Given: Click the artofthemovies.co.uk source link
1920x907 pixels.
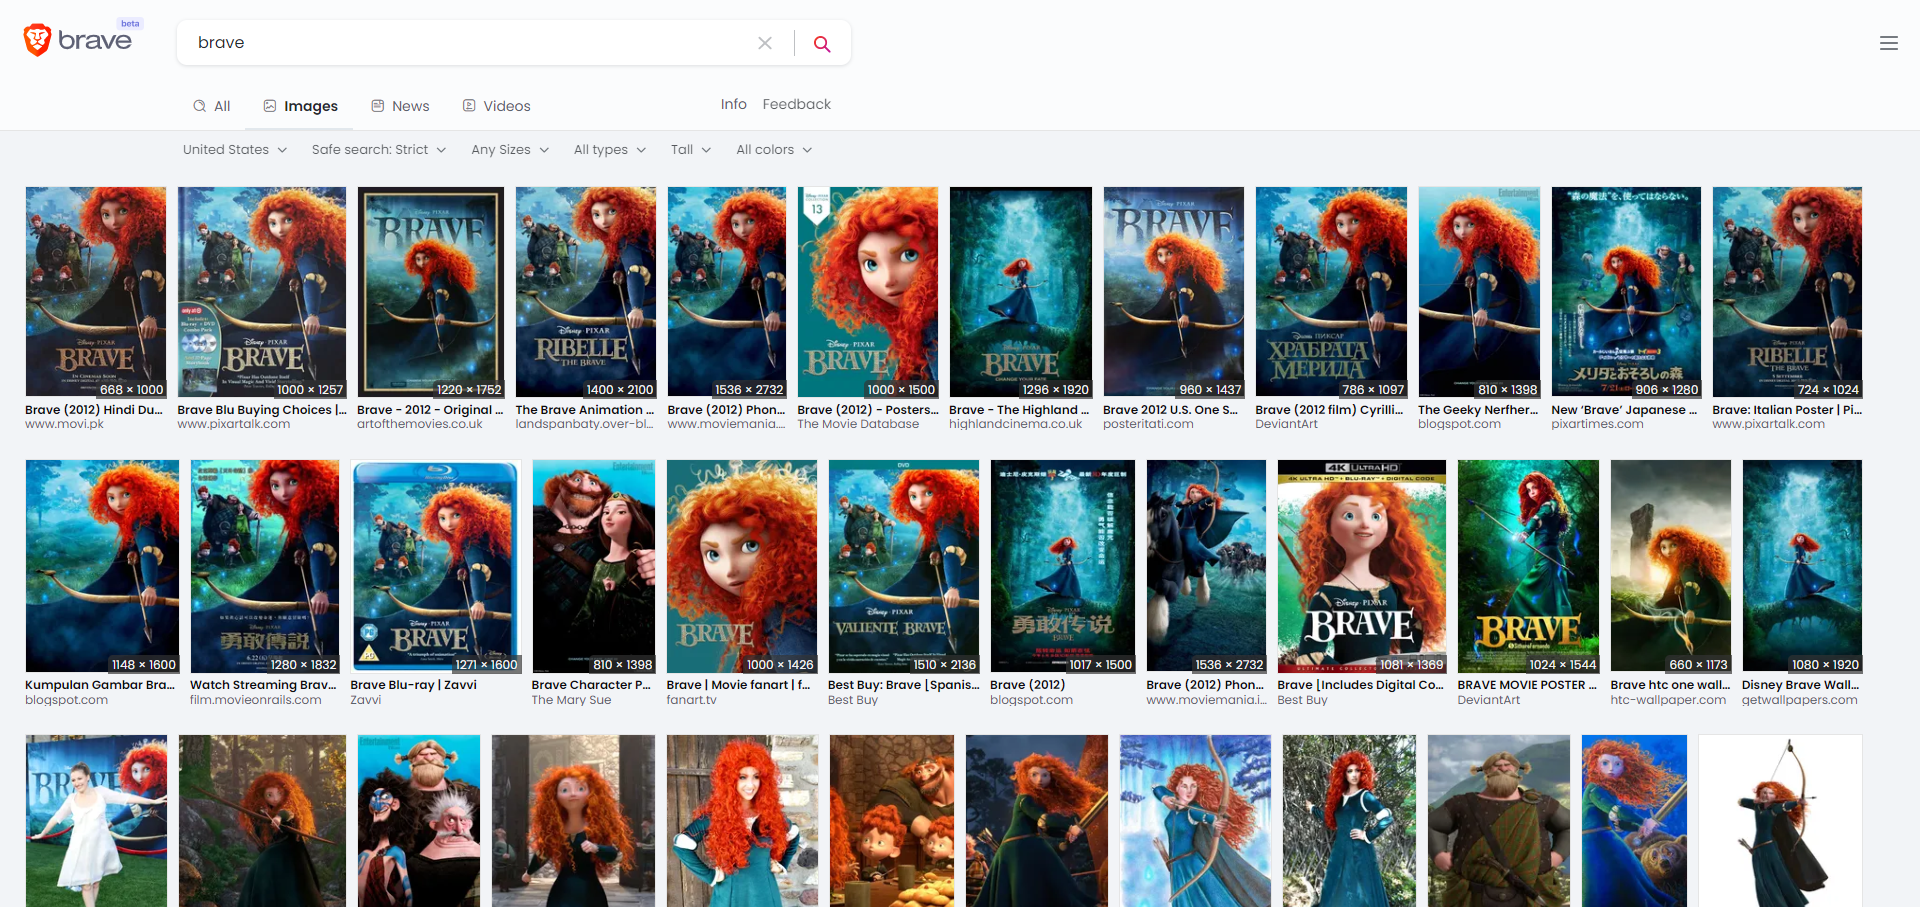Looking at the screenshot, I should pyautogui.click(x=420, y=425).
